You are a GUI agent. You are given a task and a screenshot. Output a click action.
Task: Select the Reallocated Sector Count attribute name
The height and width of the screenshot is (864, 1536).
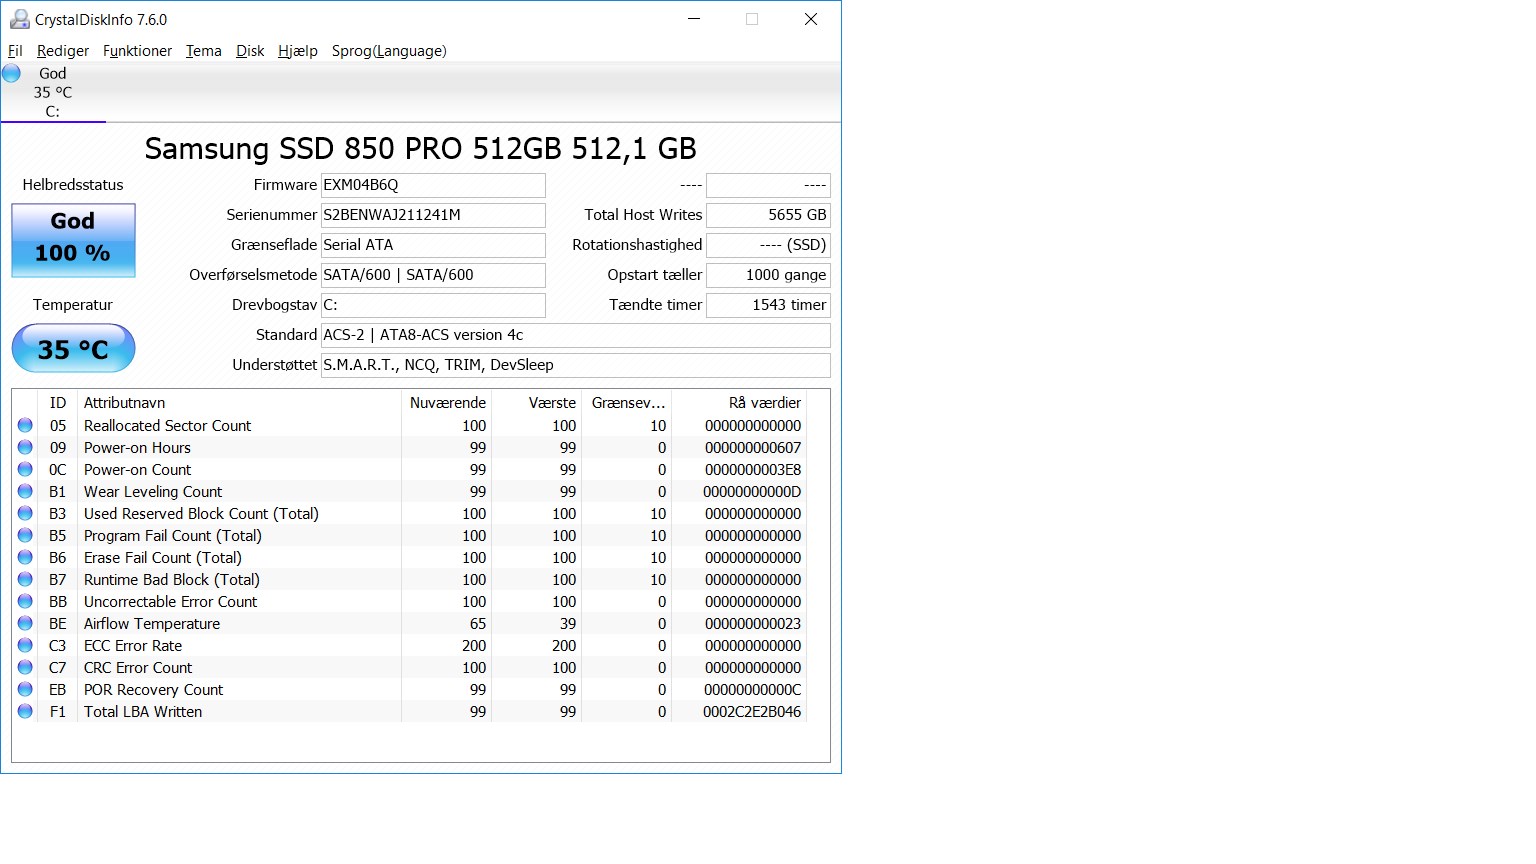coord(167,426)
